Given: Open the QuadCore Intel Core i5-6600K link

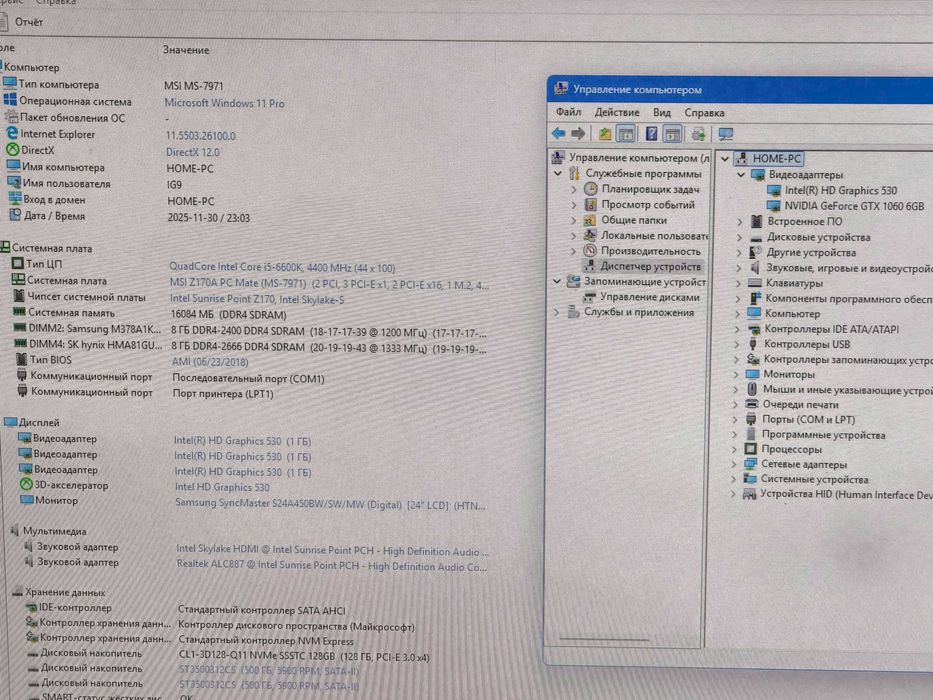Looking at the screenshot, I should tap(282, 267).
